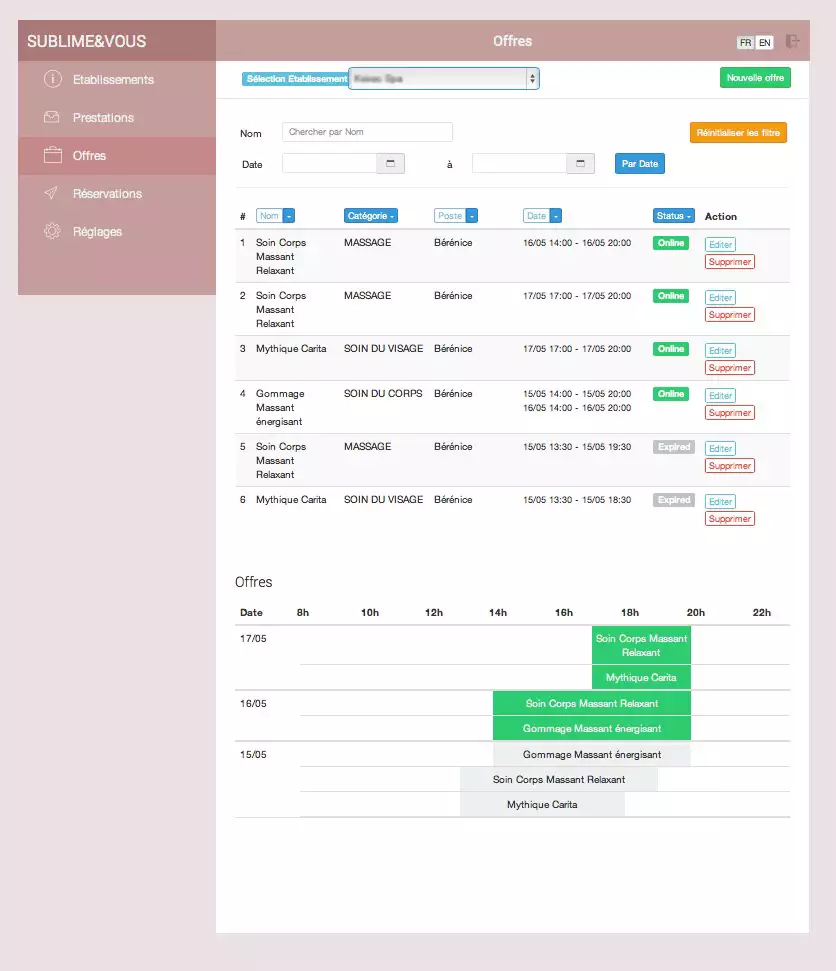Click Réinitialiser les filtres
This screenshot has width=836, height=971.
coord(738,131)
